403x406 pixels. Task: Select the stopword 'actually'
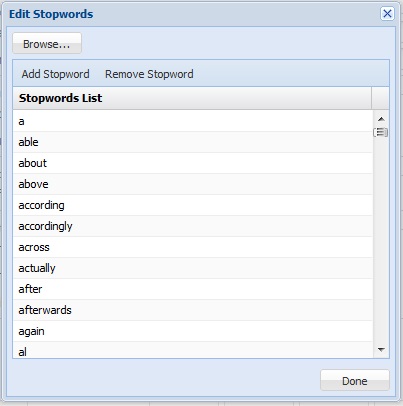[193, 268]
